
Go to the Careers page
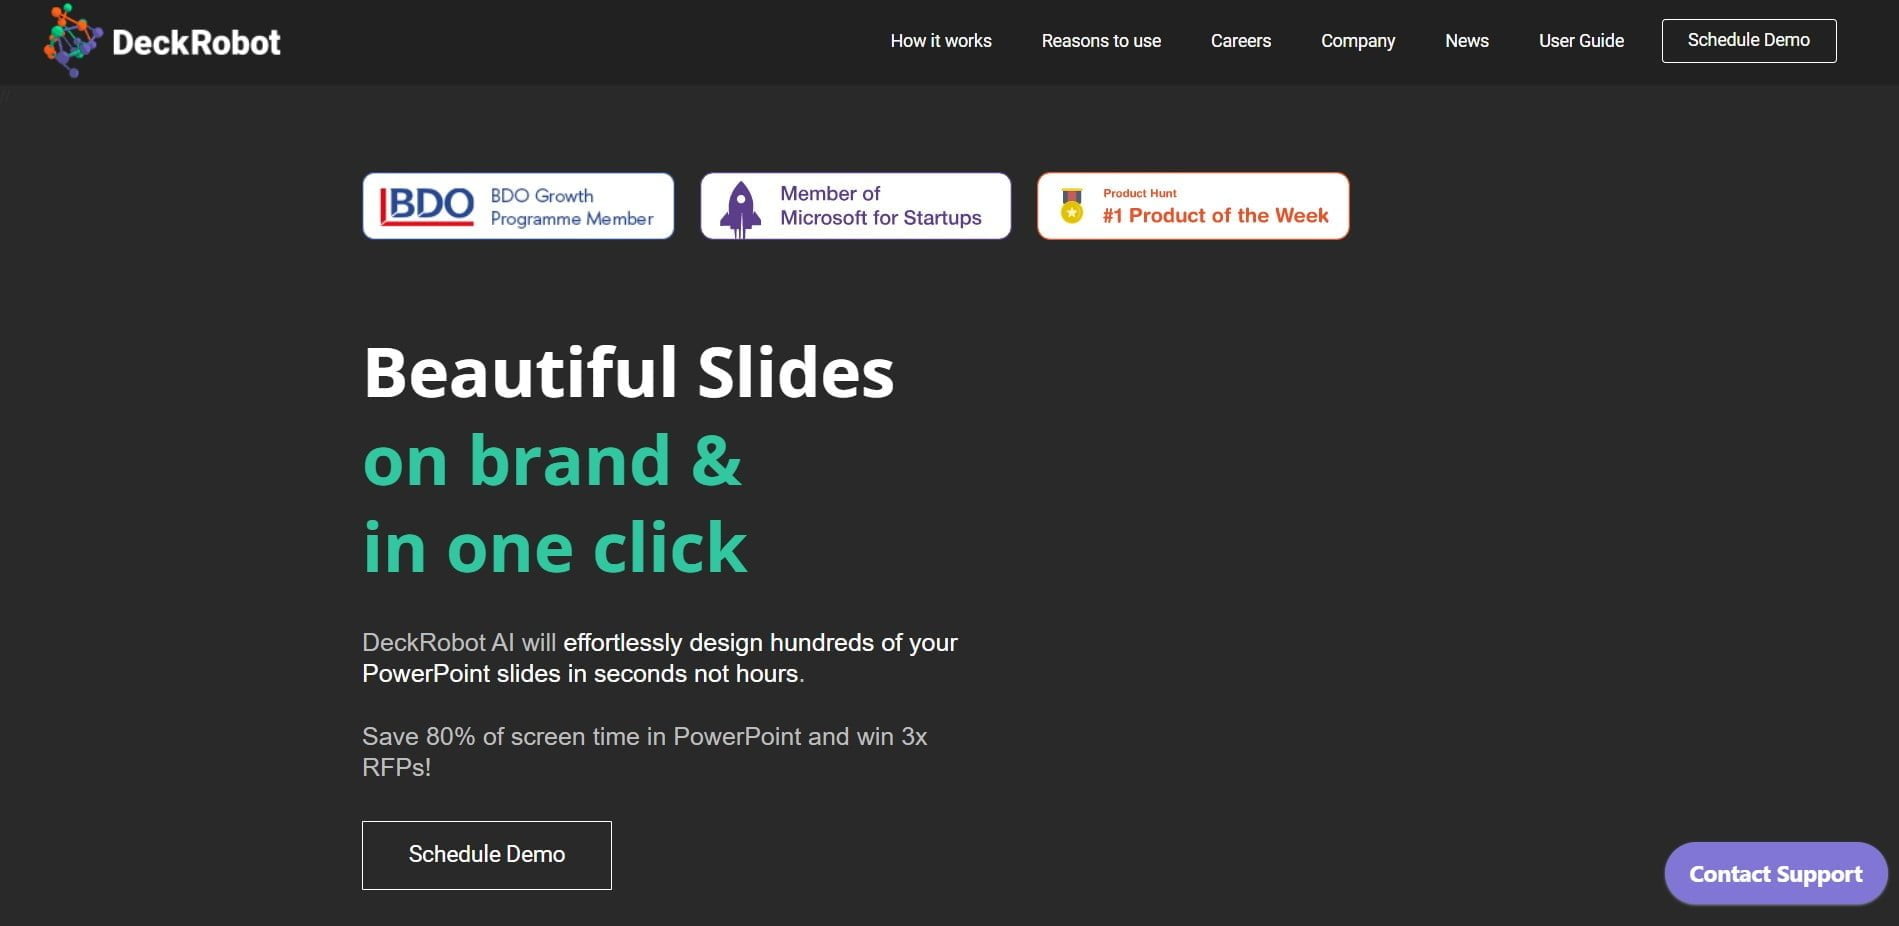pyautogui.click(x=1241, y=41)
